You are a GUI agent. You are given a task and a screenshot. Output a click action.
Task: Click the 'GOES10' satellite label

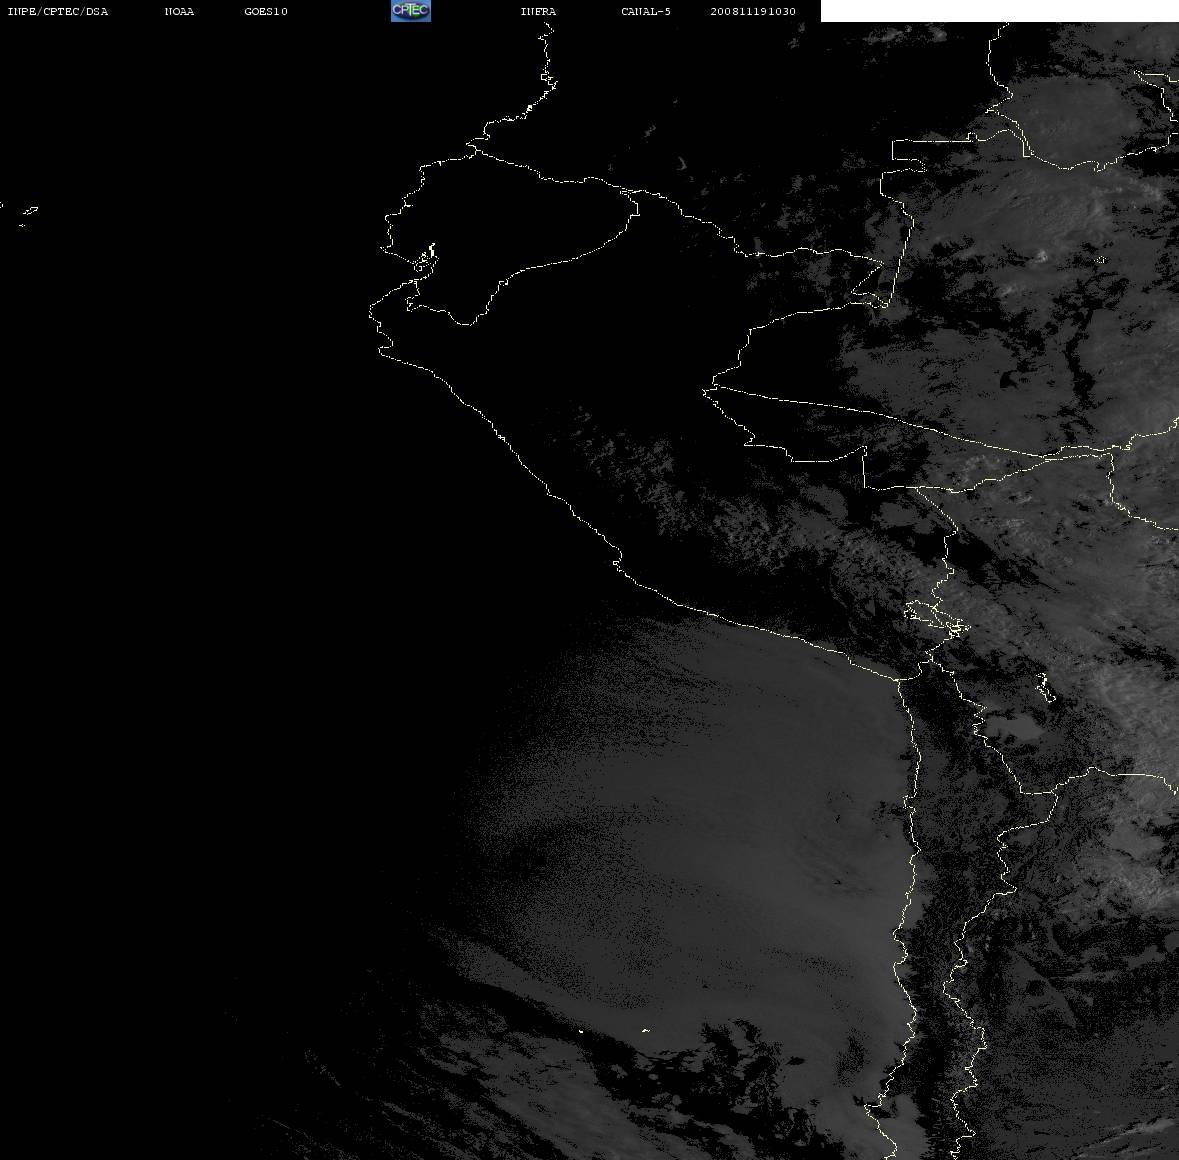click(266, 11)
